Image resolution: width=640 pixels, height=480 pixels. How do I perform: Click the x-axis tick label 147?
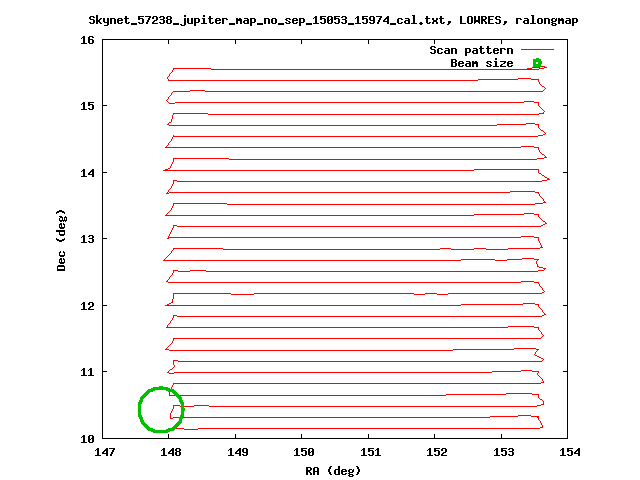pyautogui.click(x=104, y=452)
